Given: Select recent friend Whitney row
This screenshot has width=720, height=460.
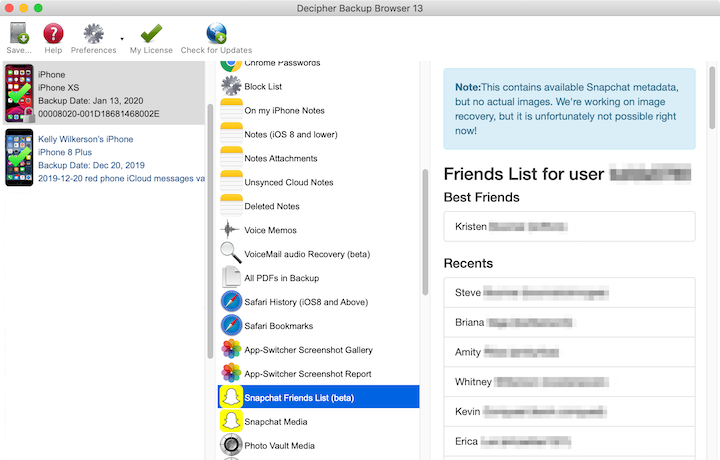Looking at the screenshot, I should point(569,381).
